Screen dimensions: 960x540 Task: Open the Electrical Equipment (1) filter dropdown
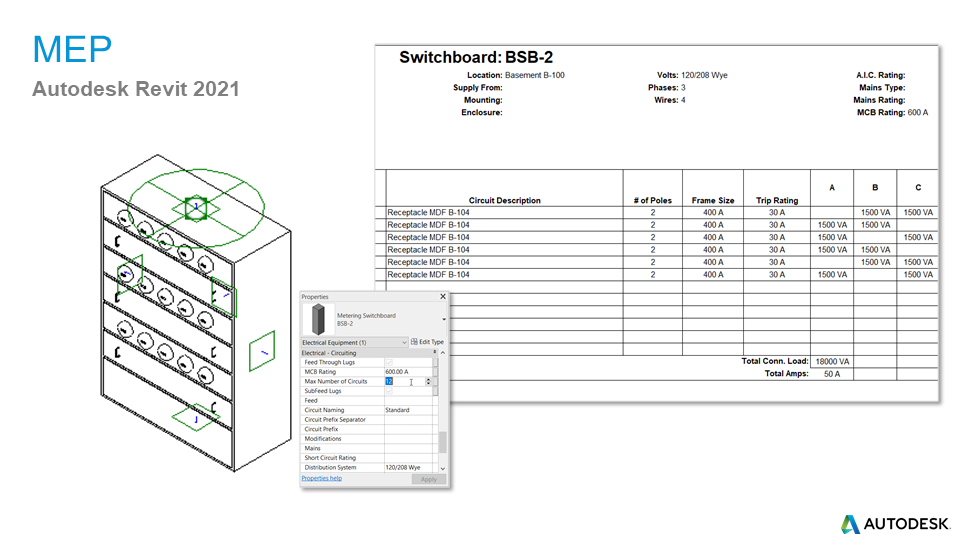click(404, 342)
